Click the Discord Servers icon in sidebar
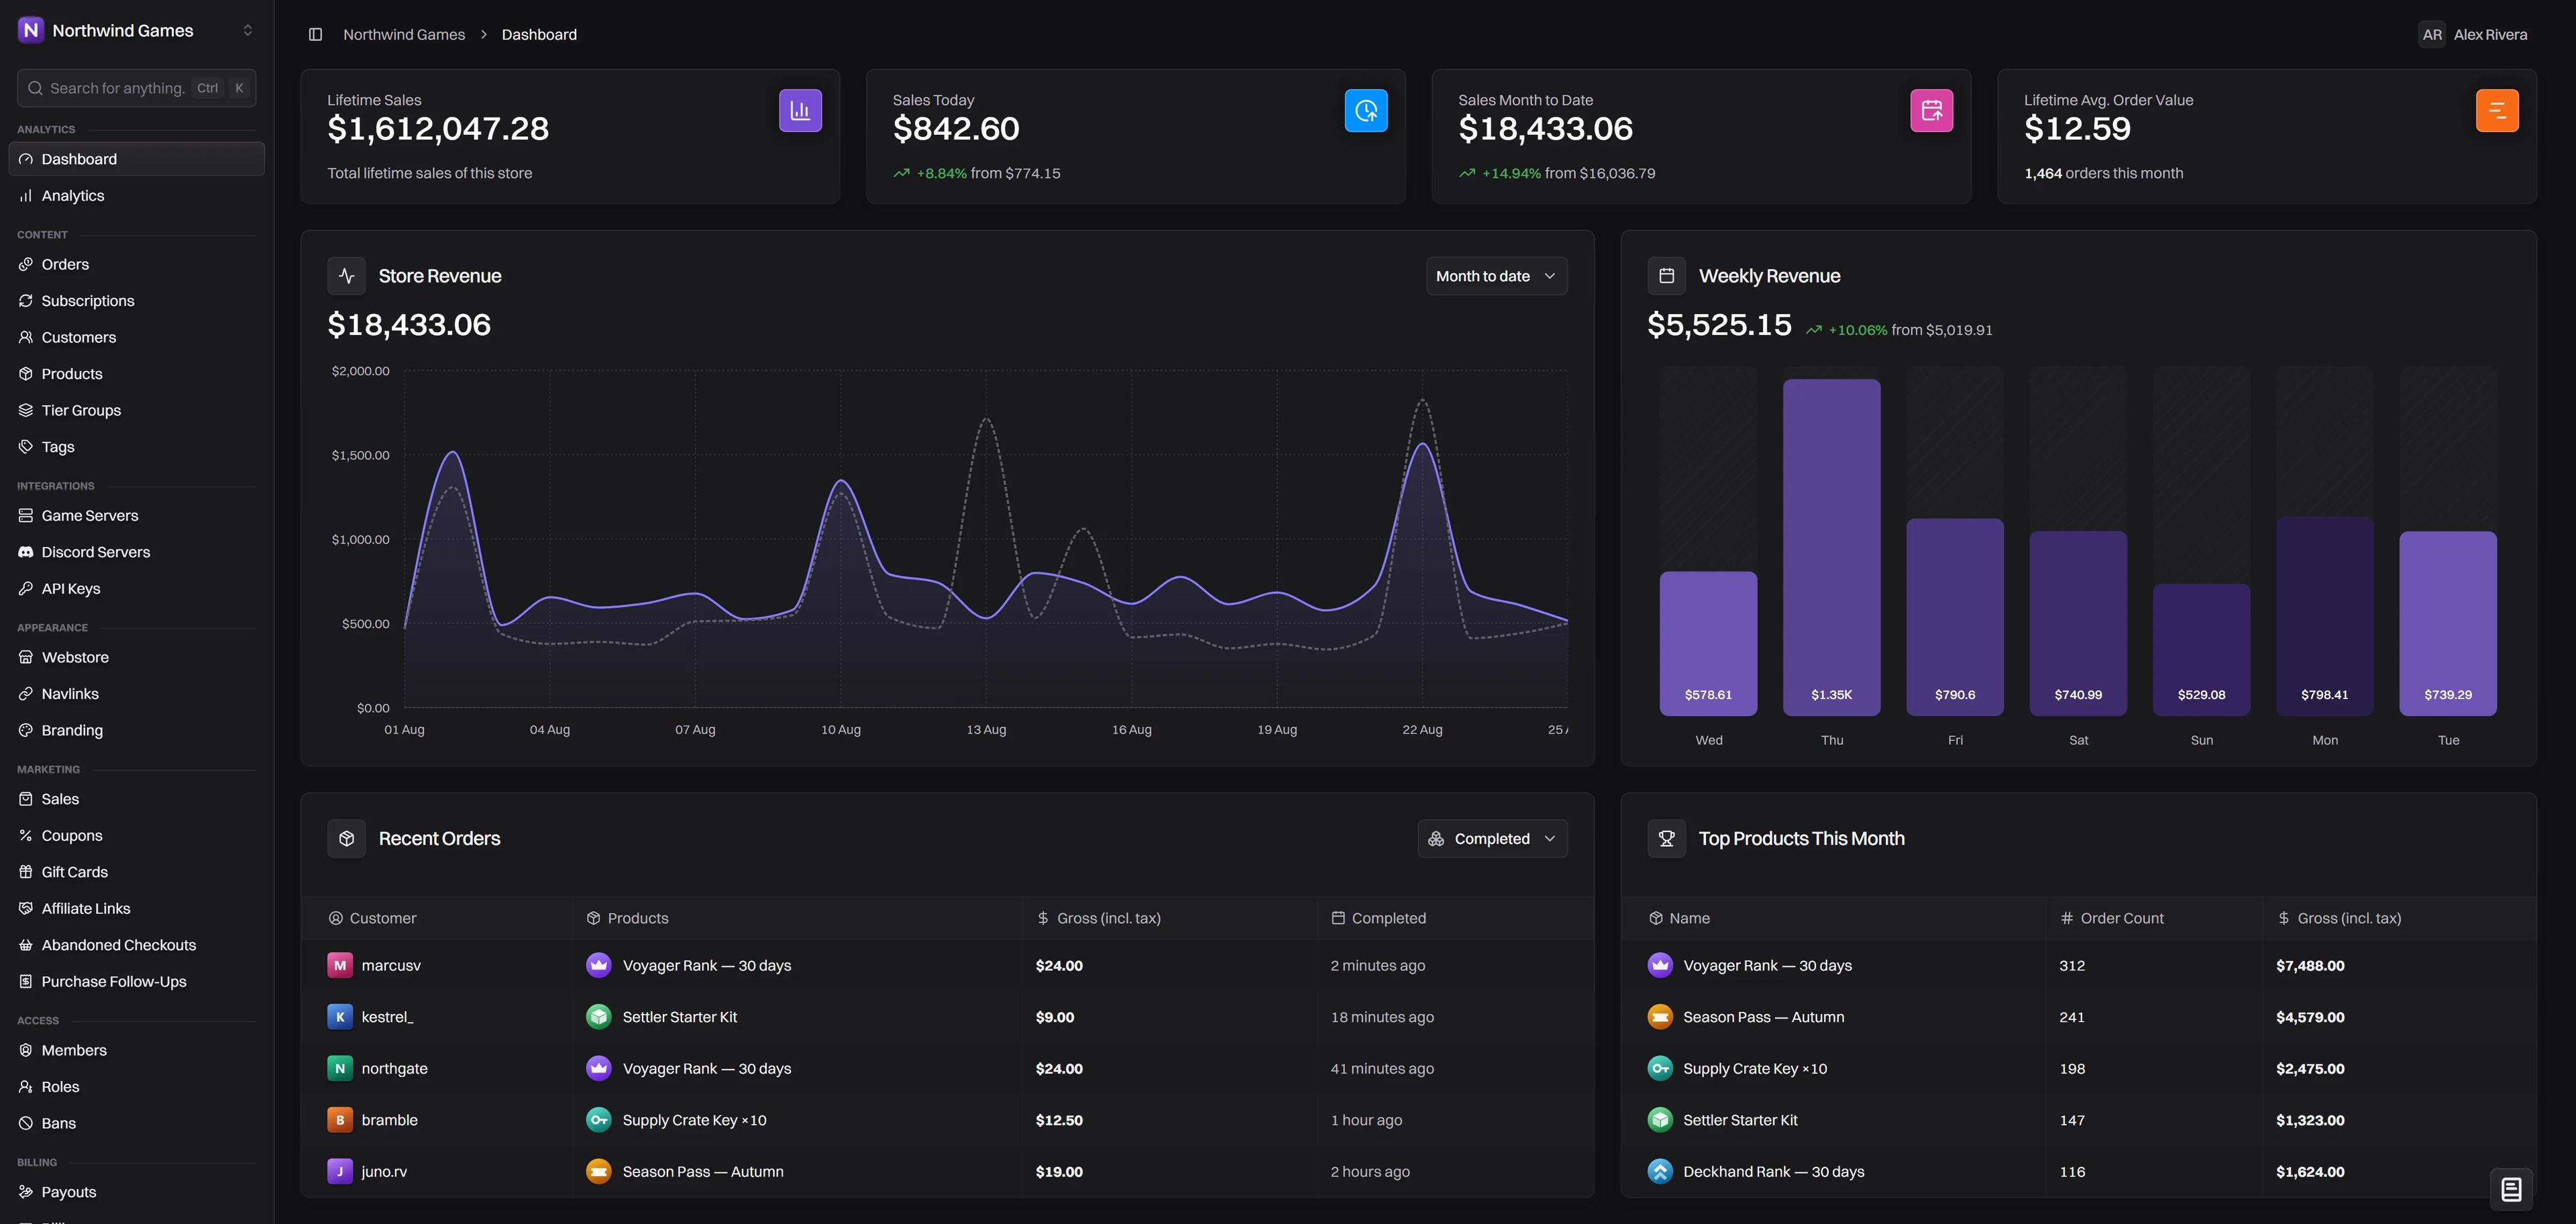Image resolution: width=2576 pixels, height=1224 pixels. coord(26,552)
